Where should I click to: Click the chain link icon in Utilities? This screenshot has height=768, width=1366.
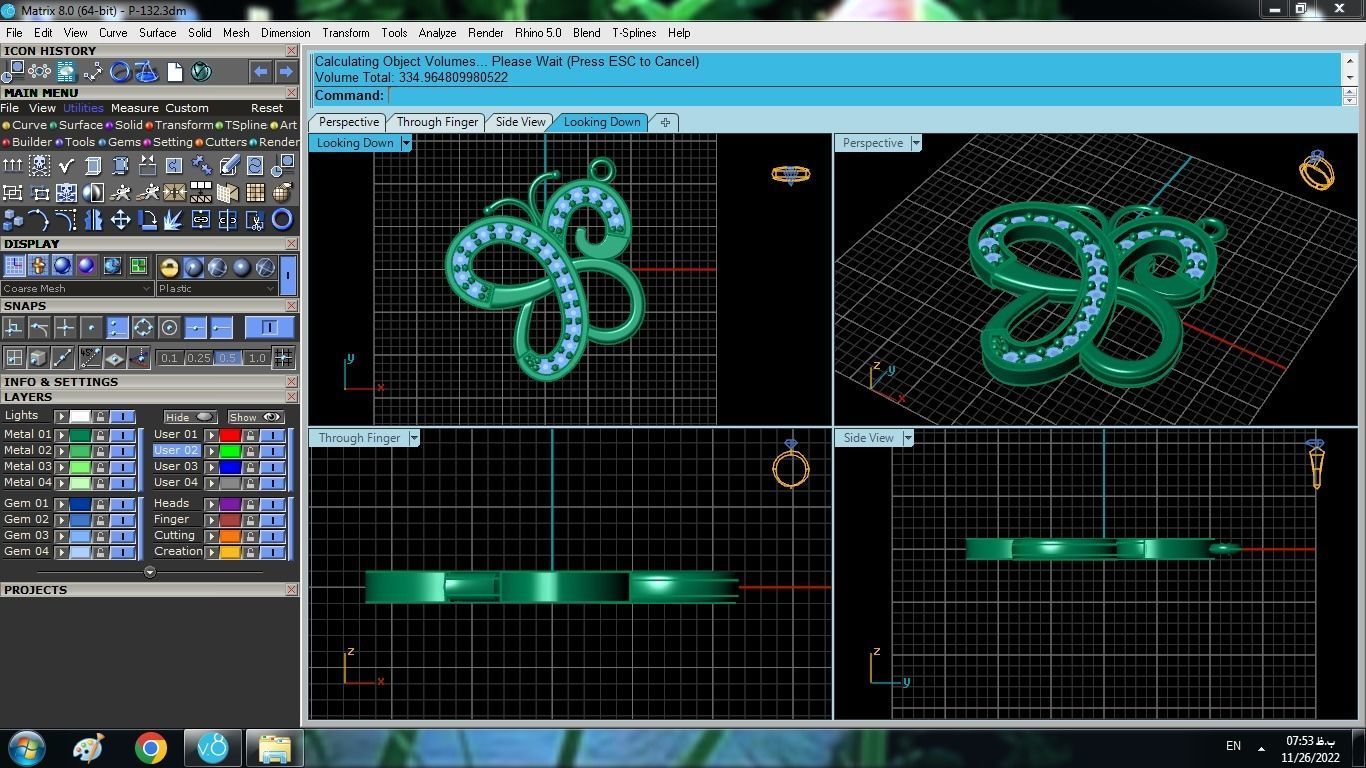pyautogui.click(x=201, y=219)
